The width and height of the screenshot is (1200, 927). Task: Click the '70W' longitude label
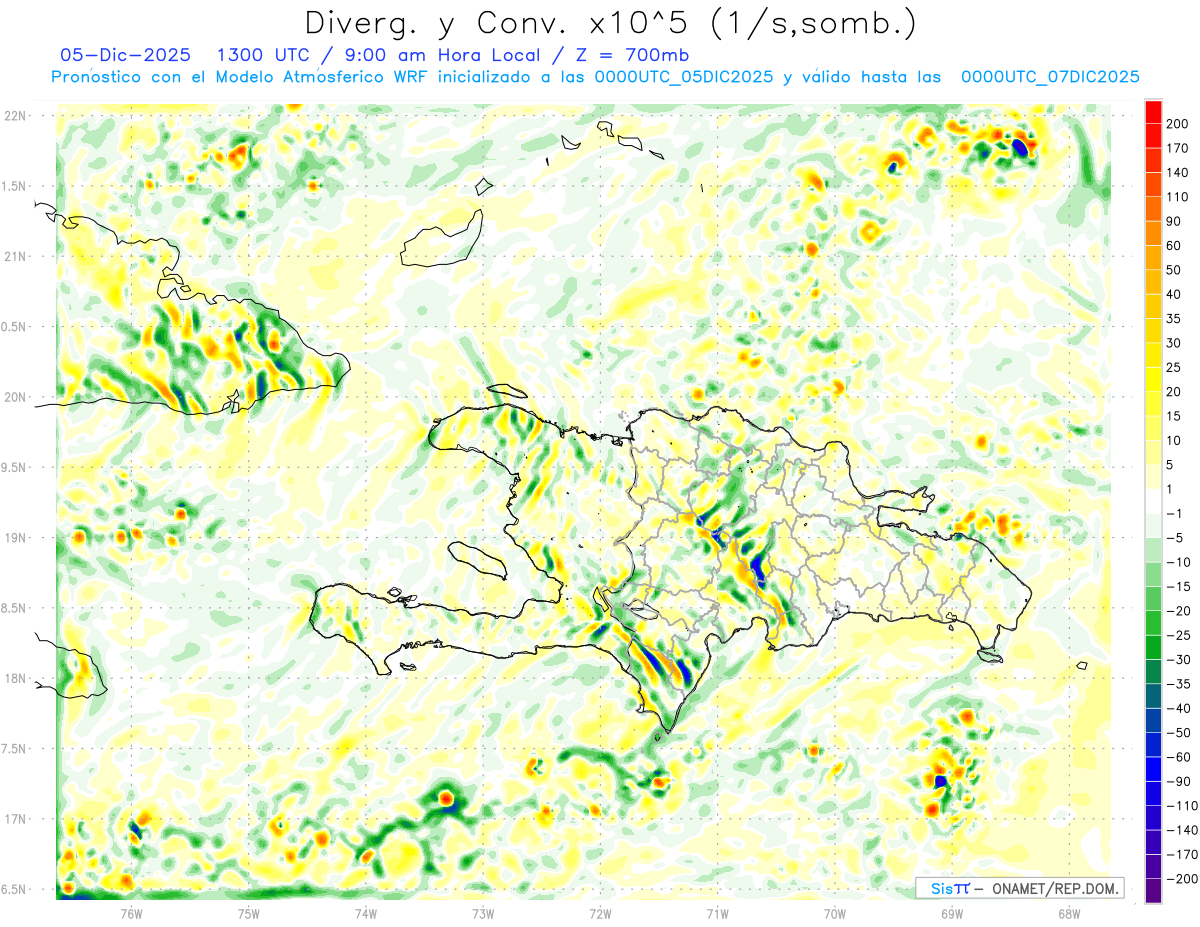tap(834, 914)
